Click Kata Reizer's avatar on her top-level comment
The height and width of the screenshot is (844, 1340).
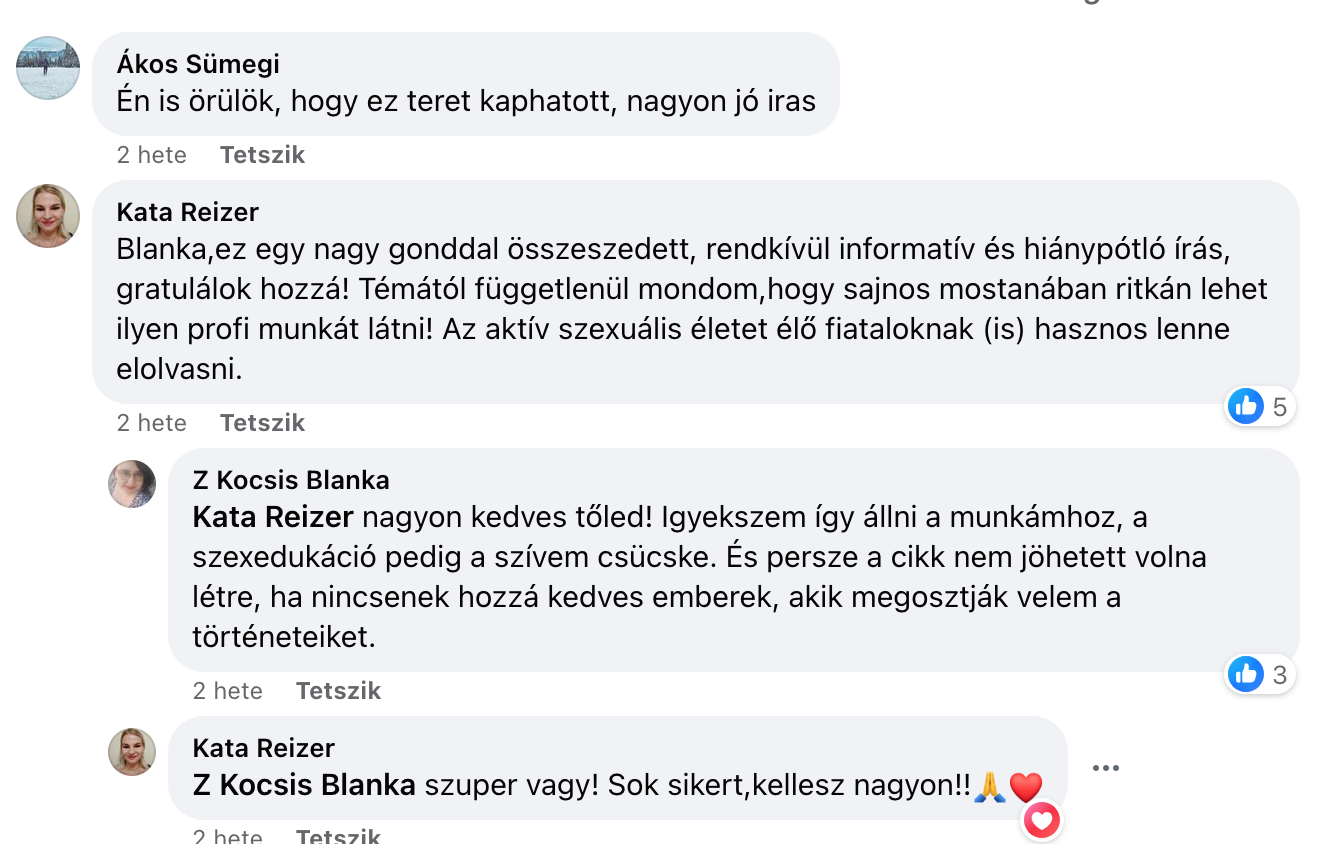tap(48, 216)
